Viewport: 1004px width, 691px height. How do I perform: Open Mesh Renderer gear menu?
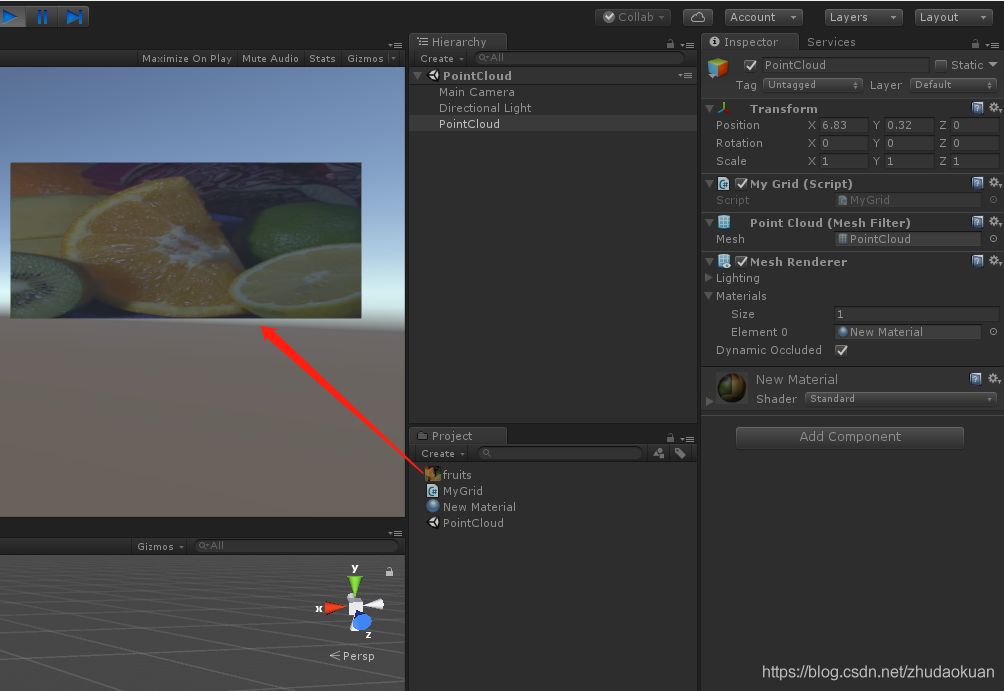994,261
